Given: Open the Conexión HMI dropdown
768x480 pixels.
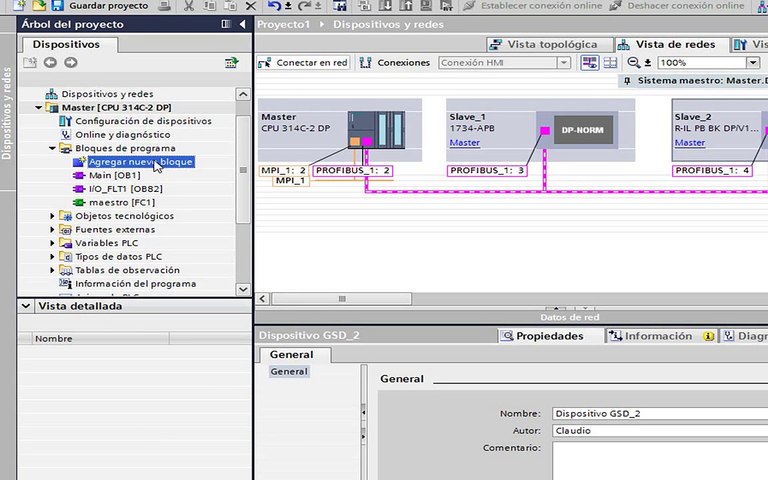Looking at the screenshot, I should (x=564, y=63).
